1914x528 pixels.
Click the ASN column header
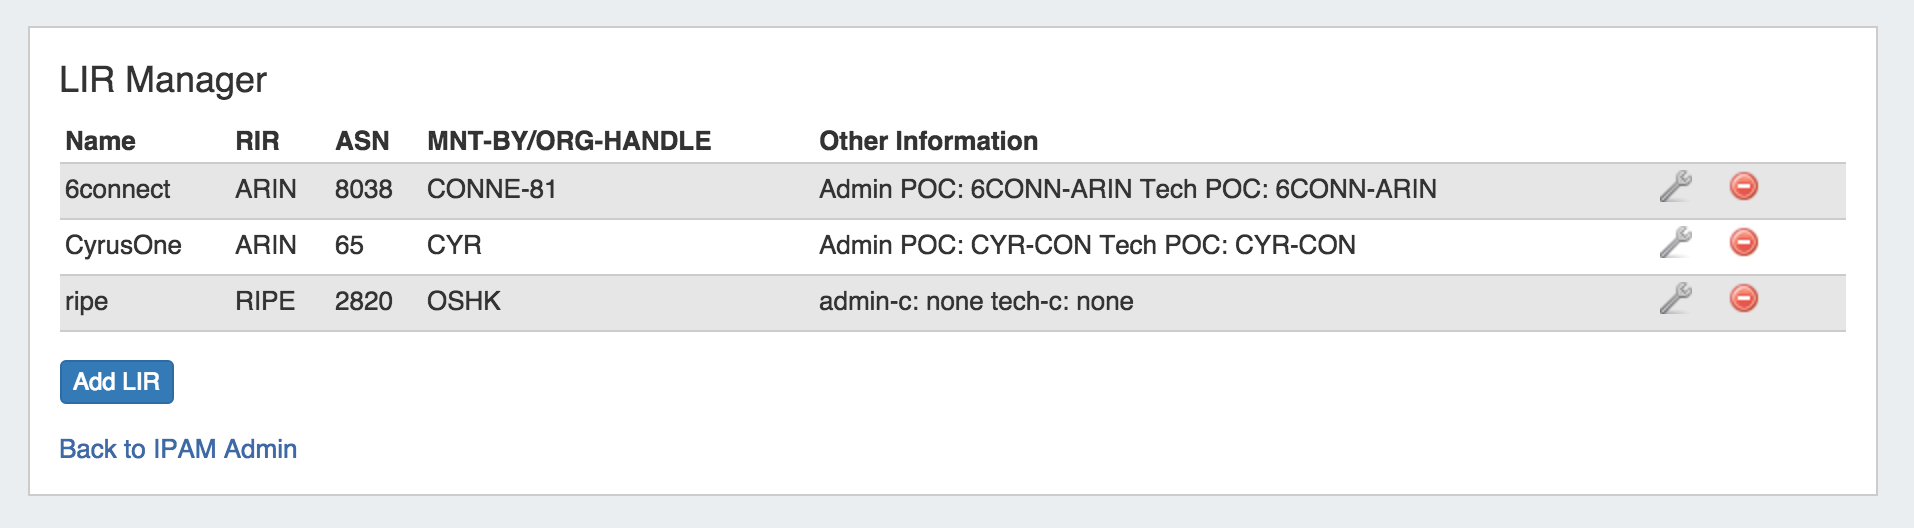[x=362, y=141]
